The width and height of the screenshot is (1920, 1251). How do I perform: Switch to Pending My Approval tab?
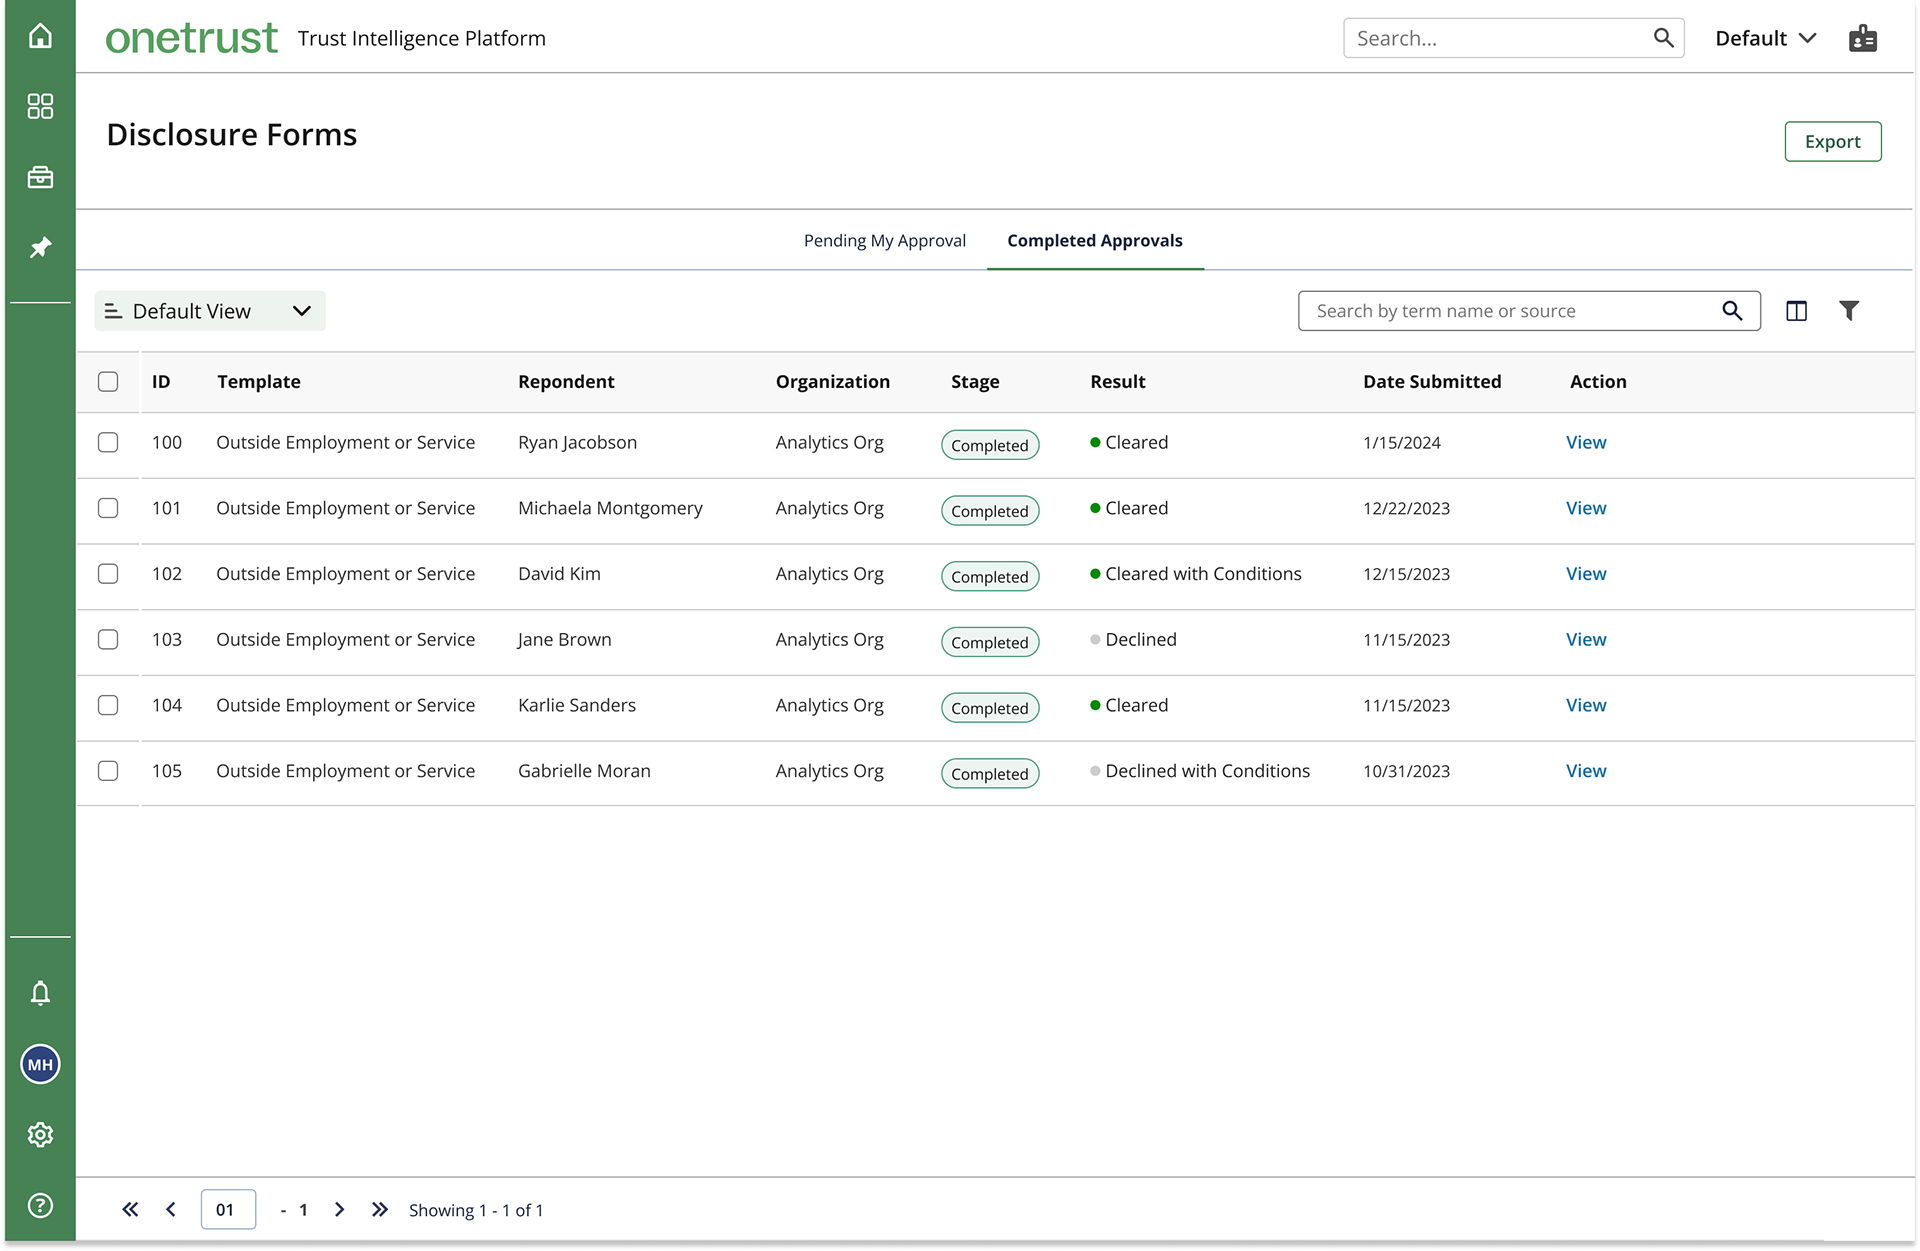pyautogui.click(x=884, y=241)
